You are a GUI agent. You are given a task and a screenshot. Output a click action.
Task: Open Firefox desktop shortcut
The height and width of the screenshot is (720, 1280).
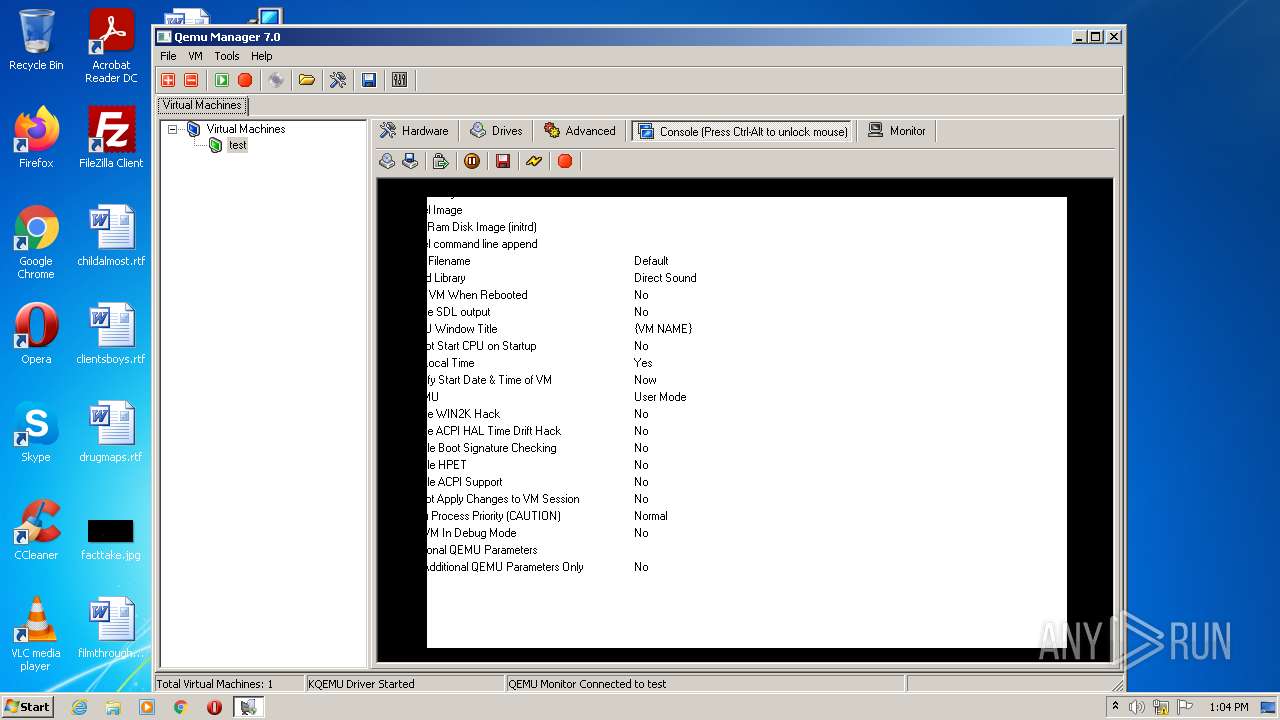click(36, 138)
